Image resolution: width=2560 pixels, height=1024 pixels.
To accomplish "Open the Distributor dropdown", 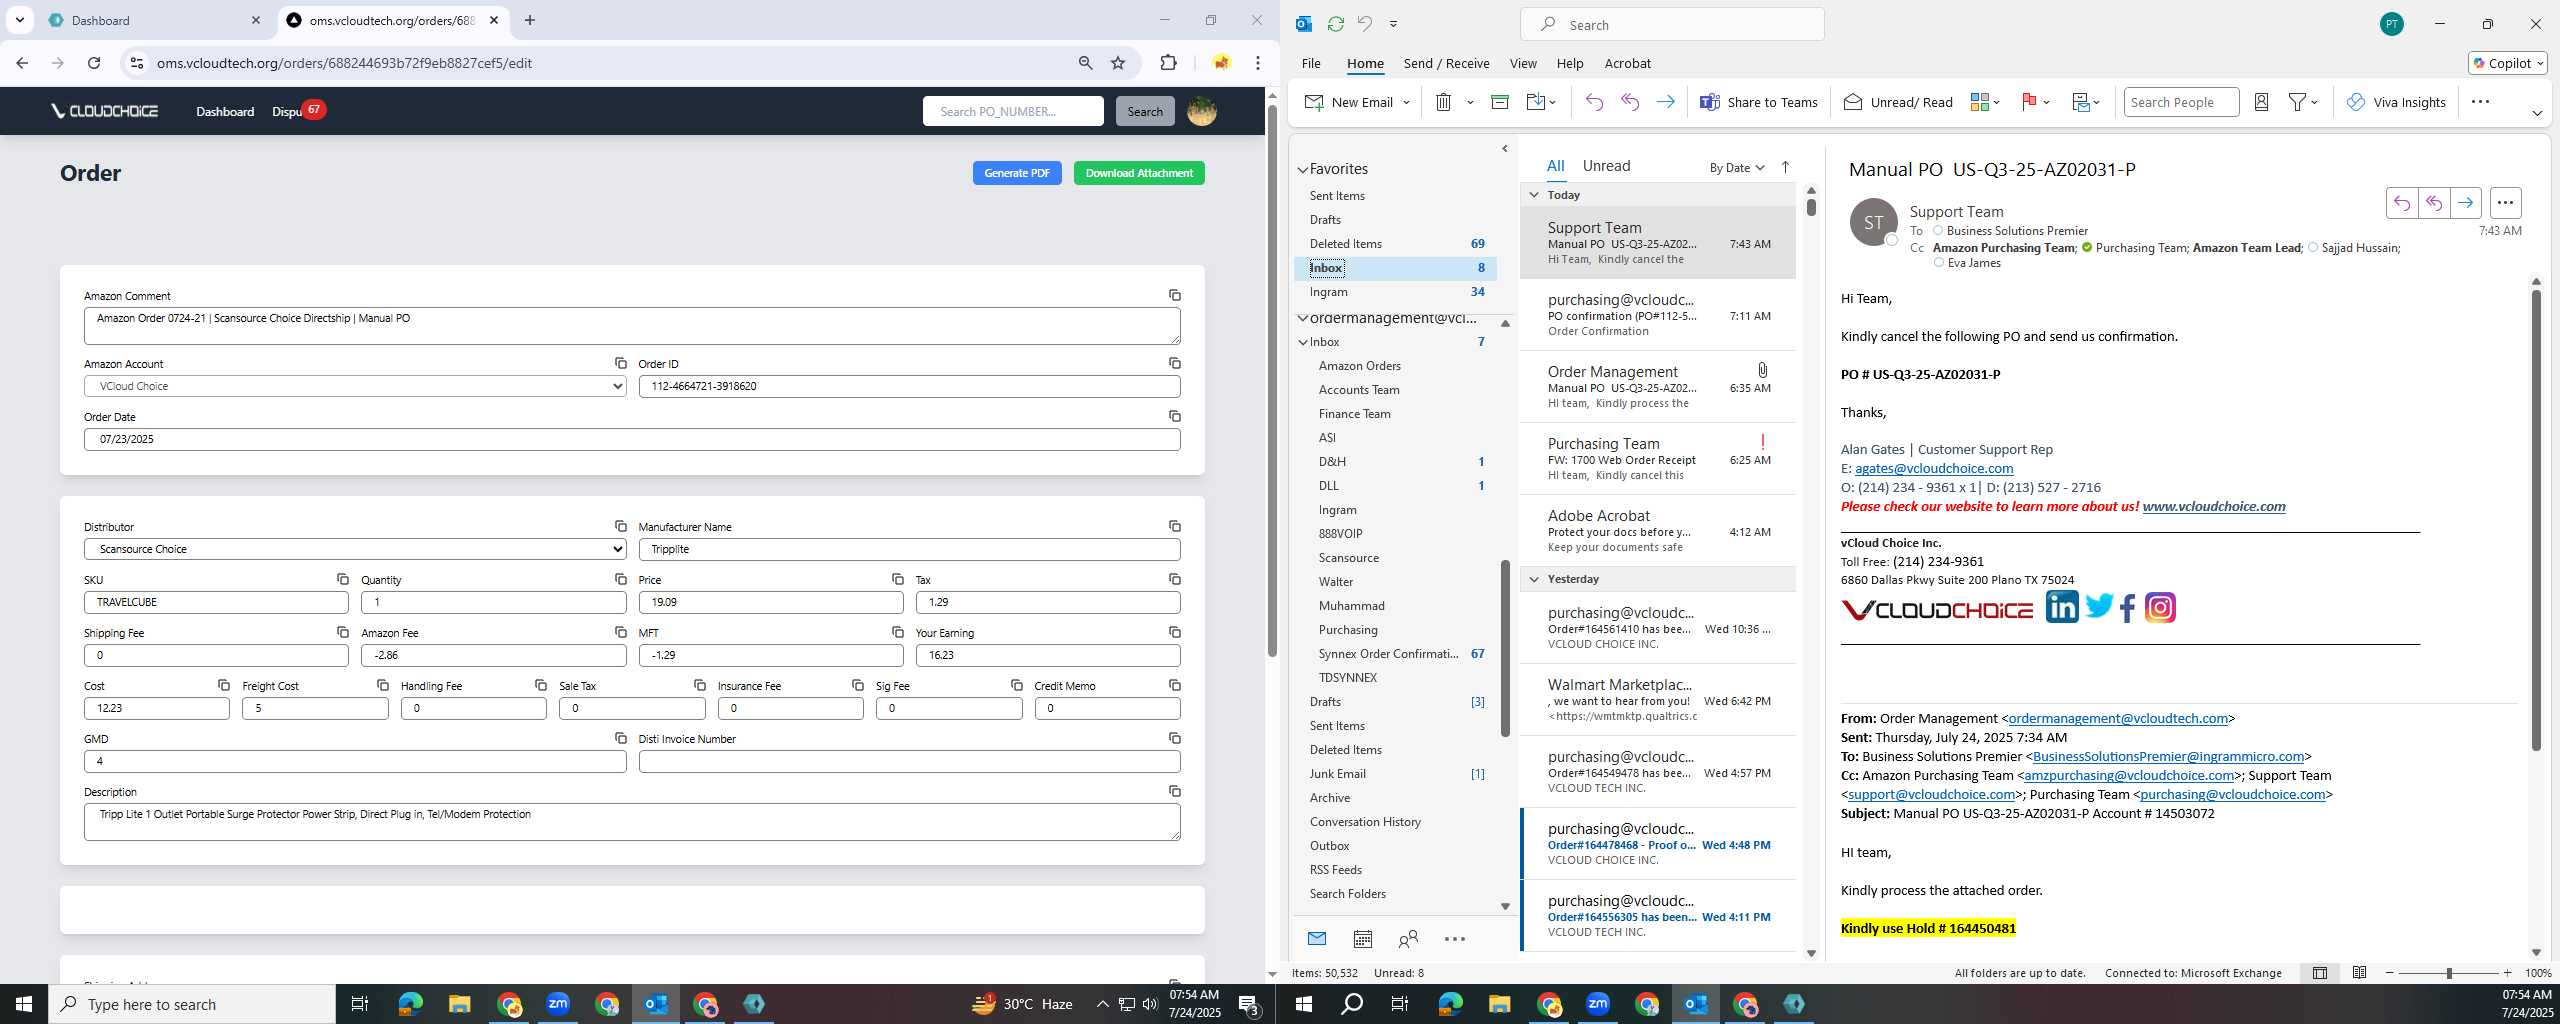I will (355, 549).
